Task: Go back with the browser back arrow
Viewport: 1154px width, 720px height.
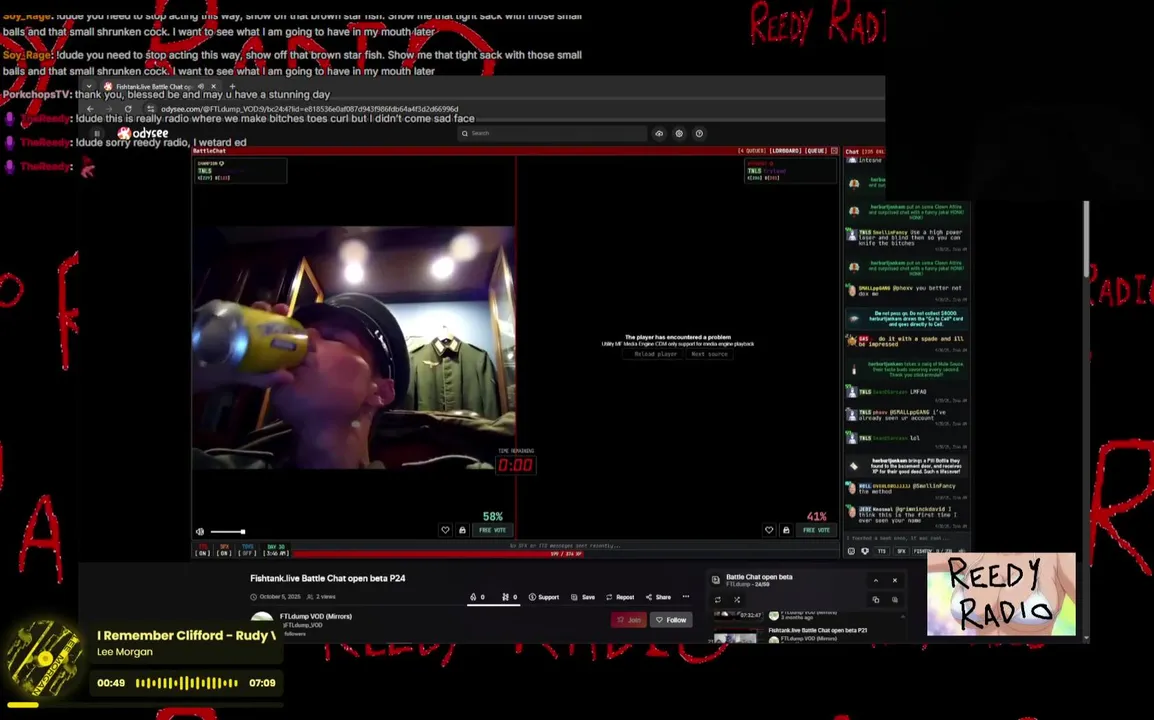Action: coord(91,109)
